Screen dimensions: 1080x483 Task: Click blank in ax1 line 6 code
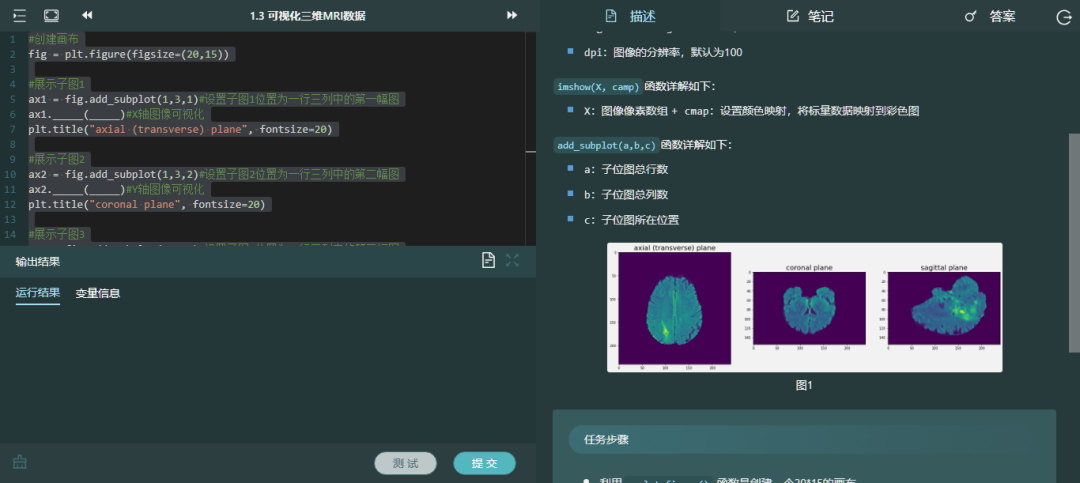click(x=87, y=114)
